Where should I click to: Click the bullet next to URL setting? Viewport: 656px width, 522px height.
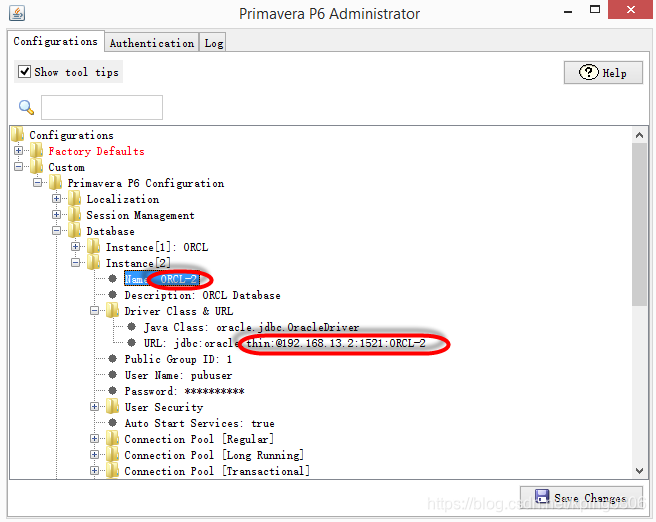point(132,343)
